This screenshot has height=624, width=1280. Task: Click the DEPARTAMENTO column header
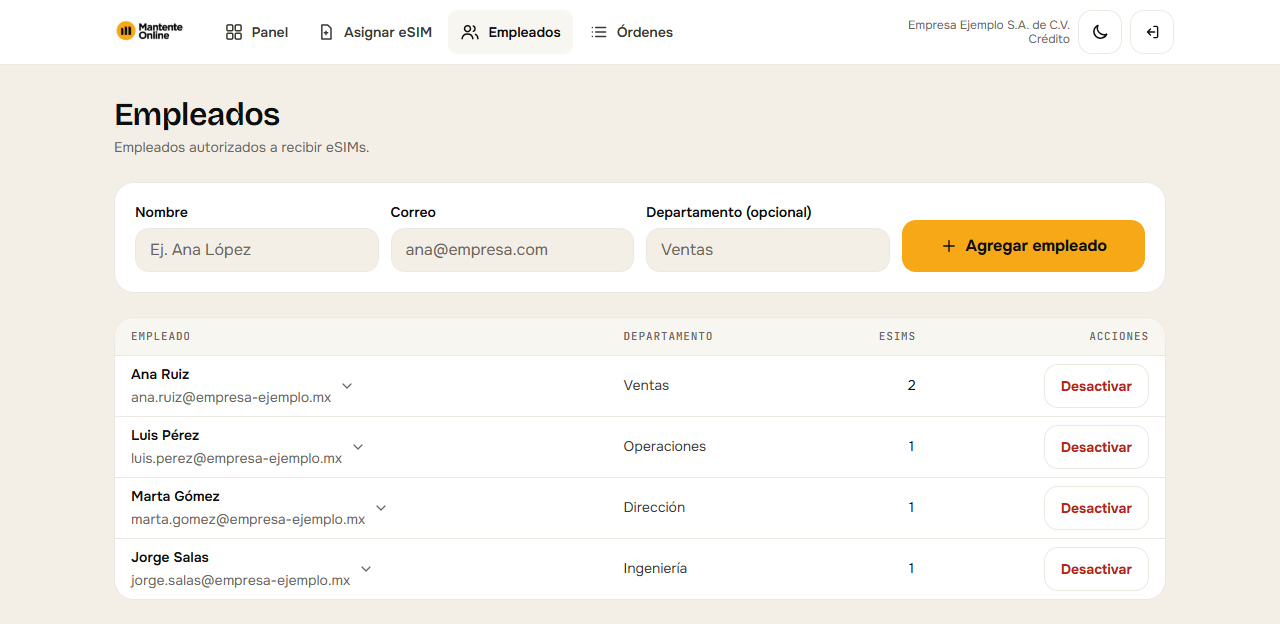click(668, 336)
